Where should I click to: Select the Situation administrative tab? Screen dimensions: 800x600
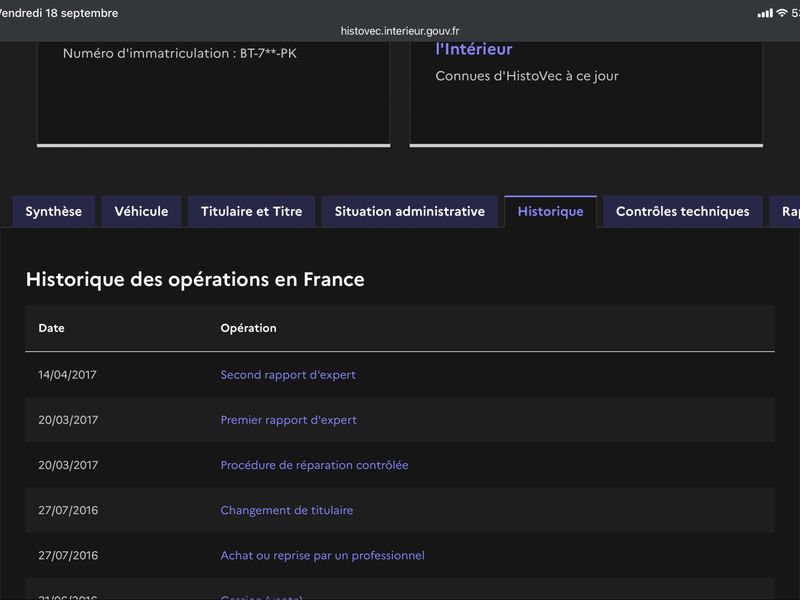410,211
